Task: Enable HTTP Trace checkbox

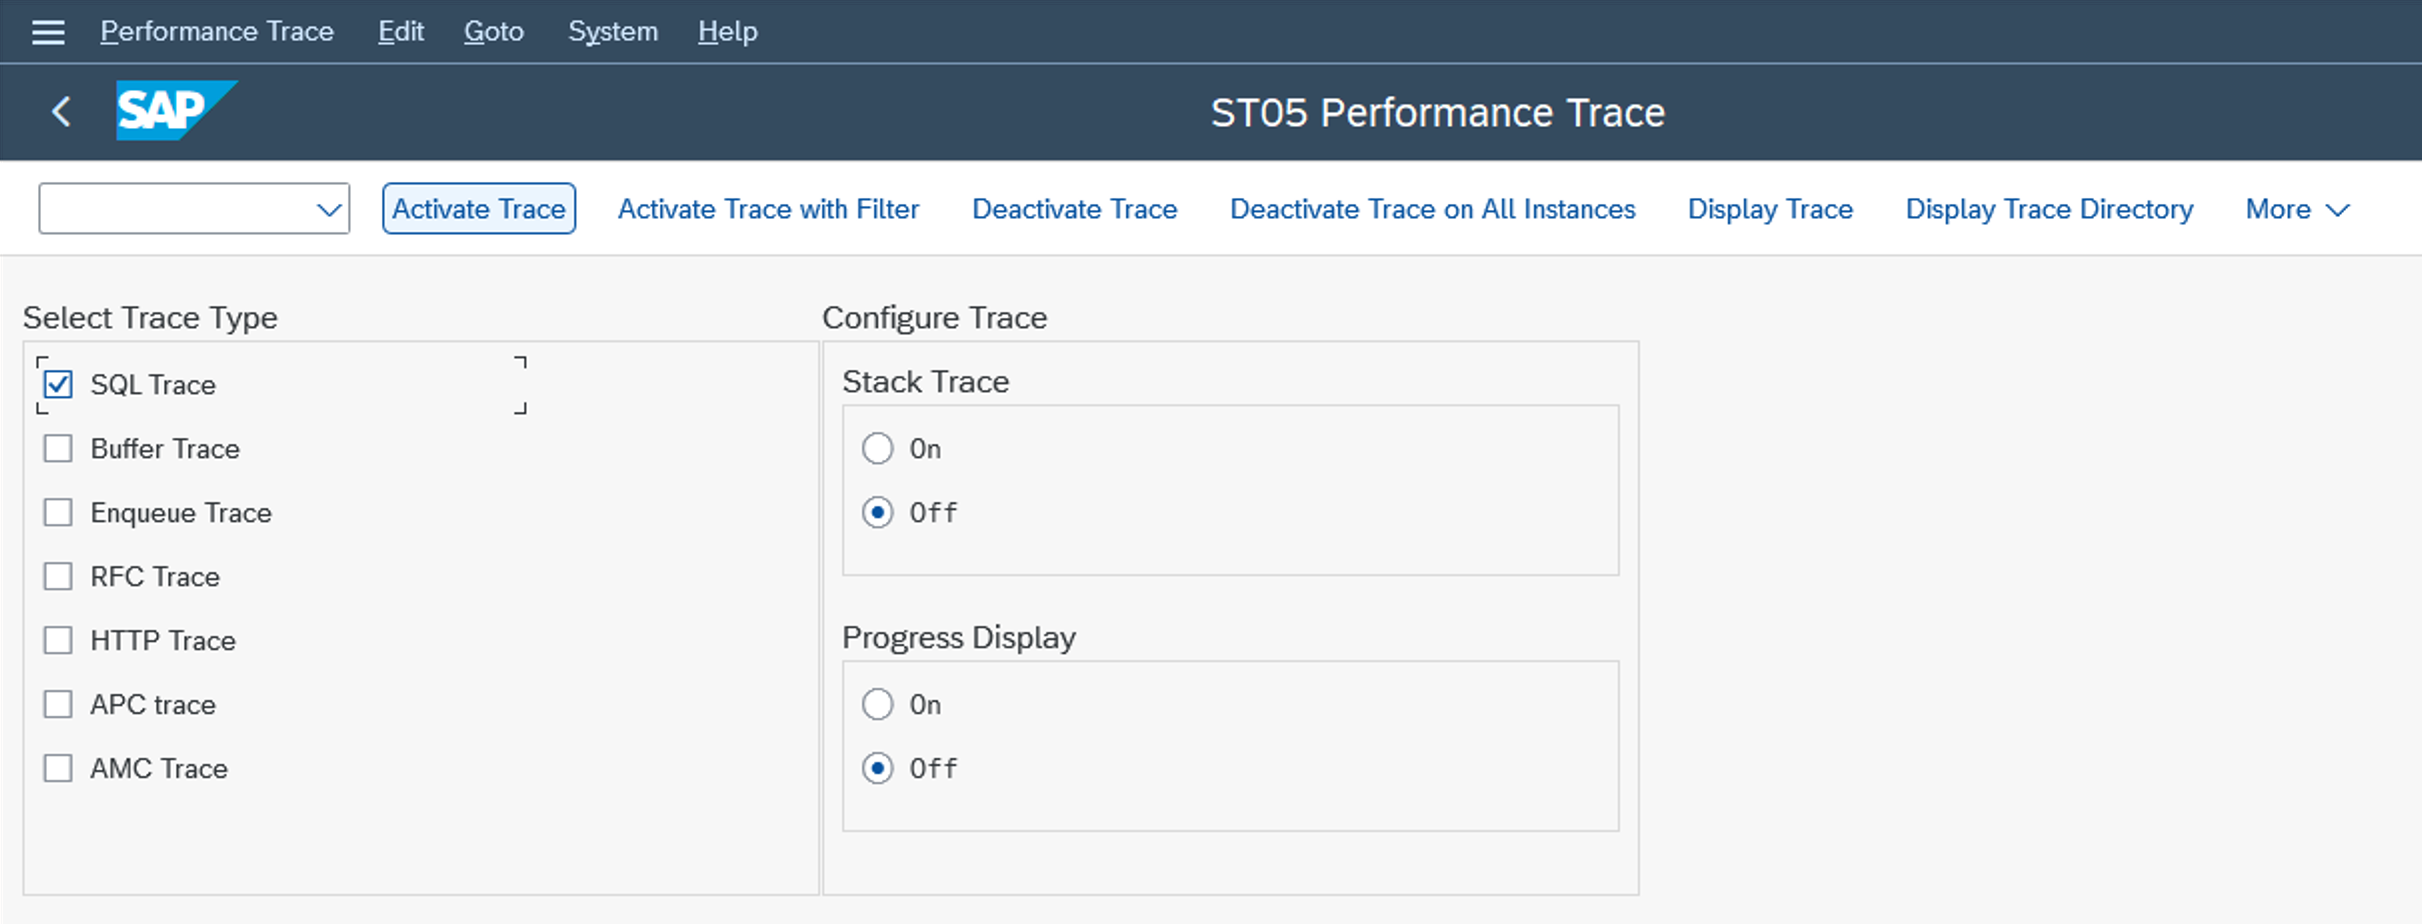Action: pos(58,640)
